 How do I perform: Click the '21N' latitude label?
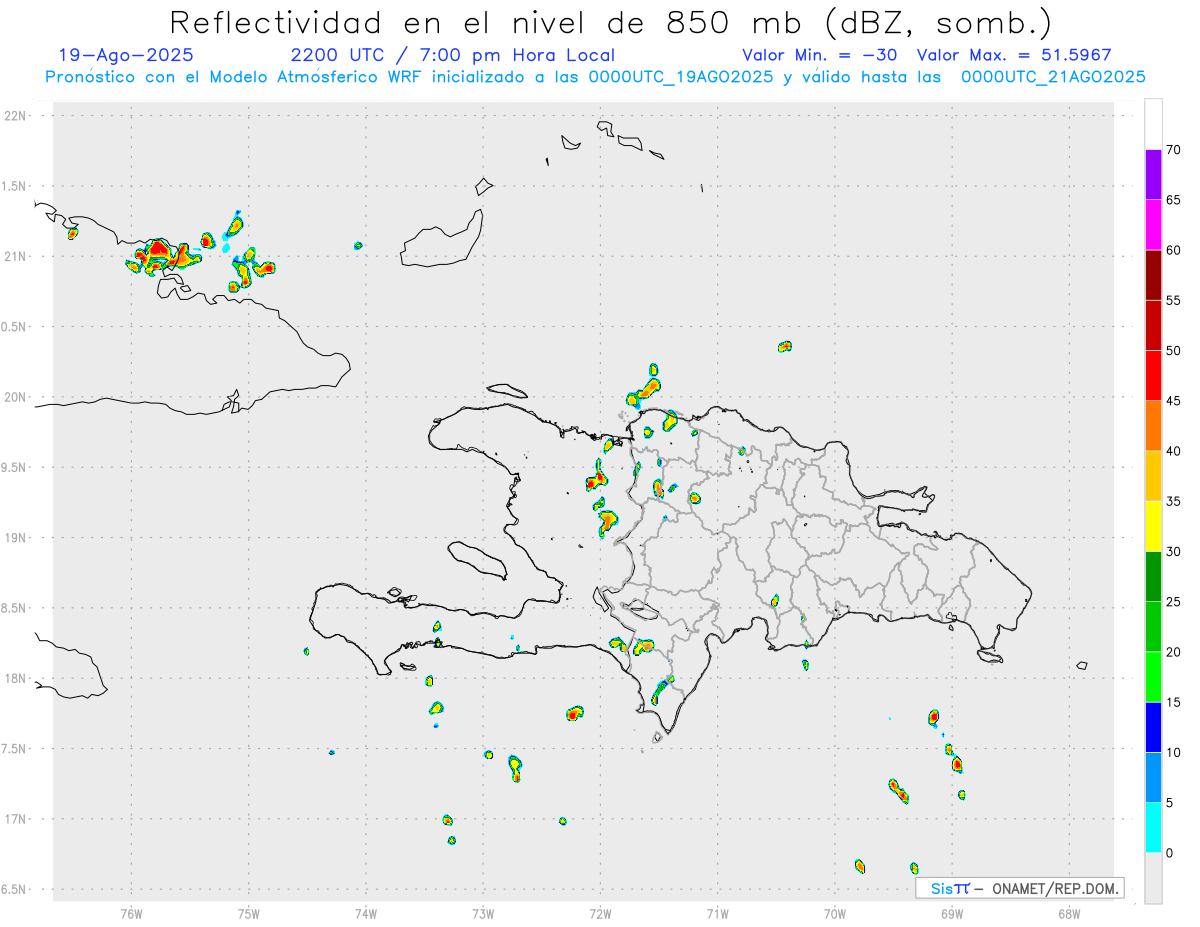pos(16,256)
